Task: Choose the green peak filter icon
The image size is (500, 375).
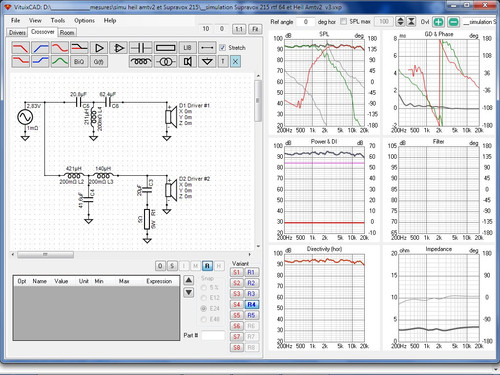Action: point(60,61)
